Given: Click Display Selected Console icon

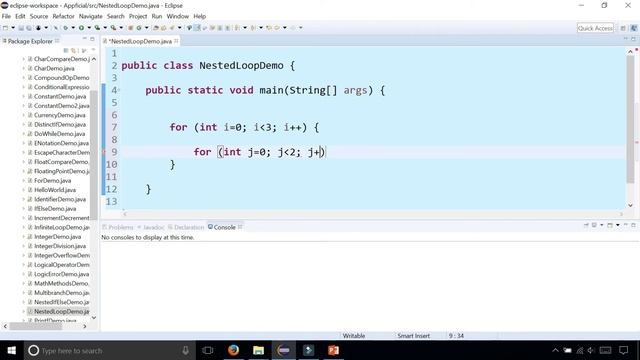Looking at the screenshot, I should (594, 225).
